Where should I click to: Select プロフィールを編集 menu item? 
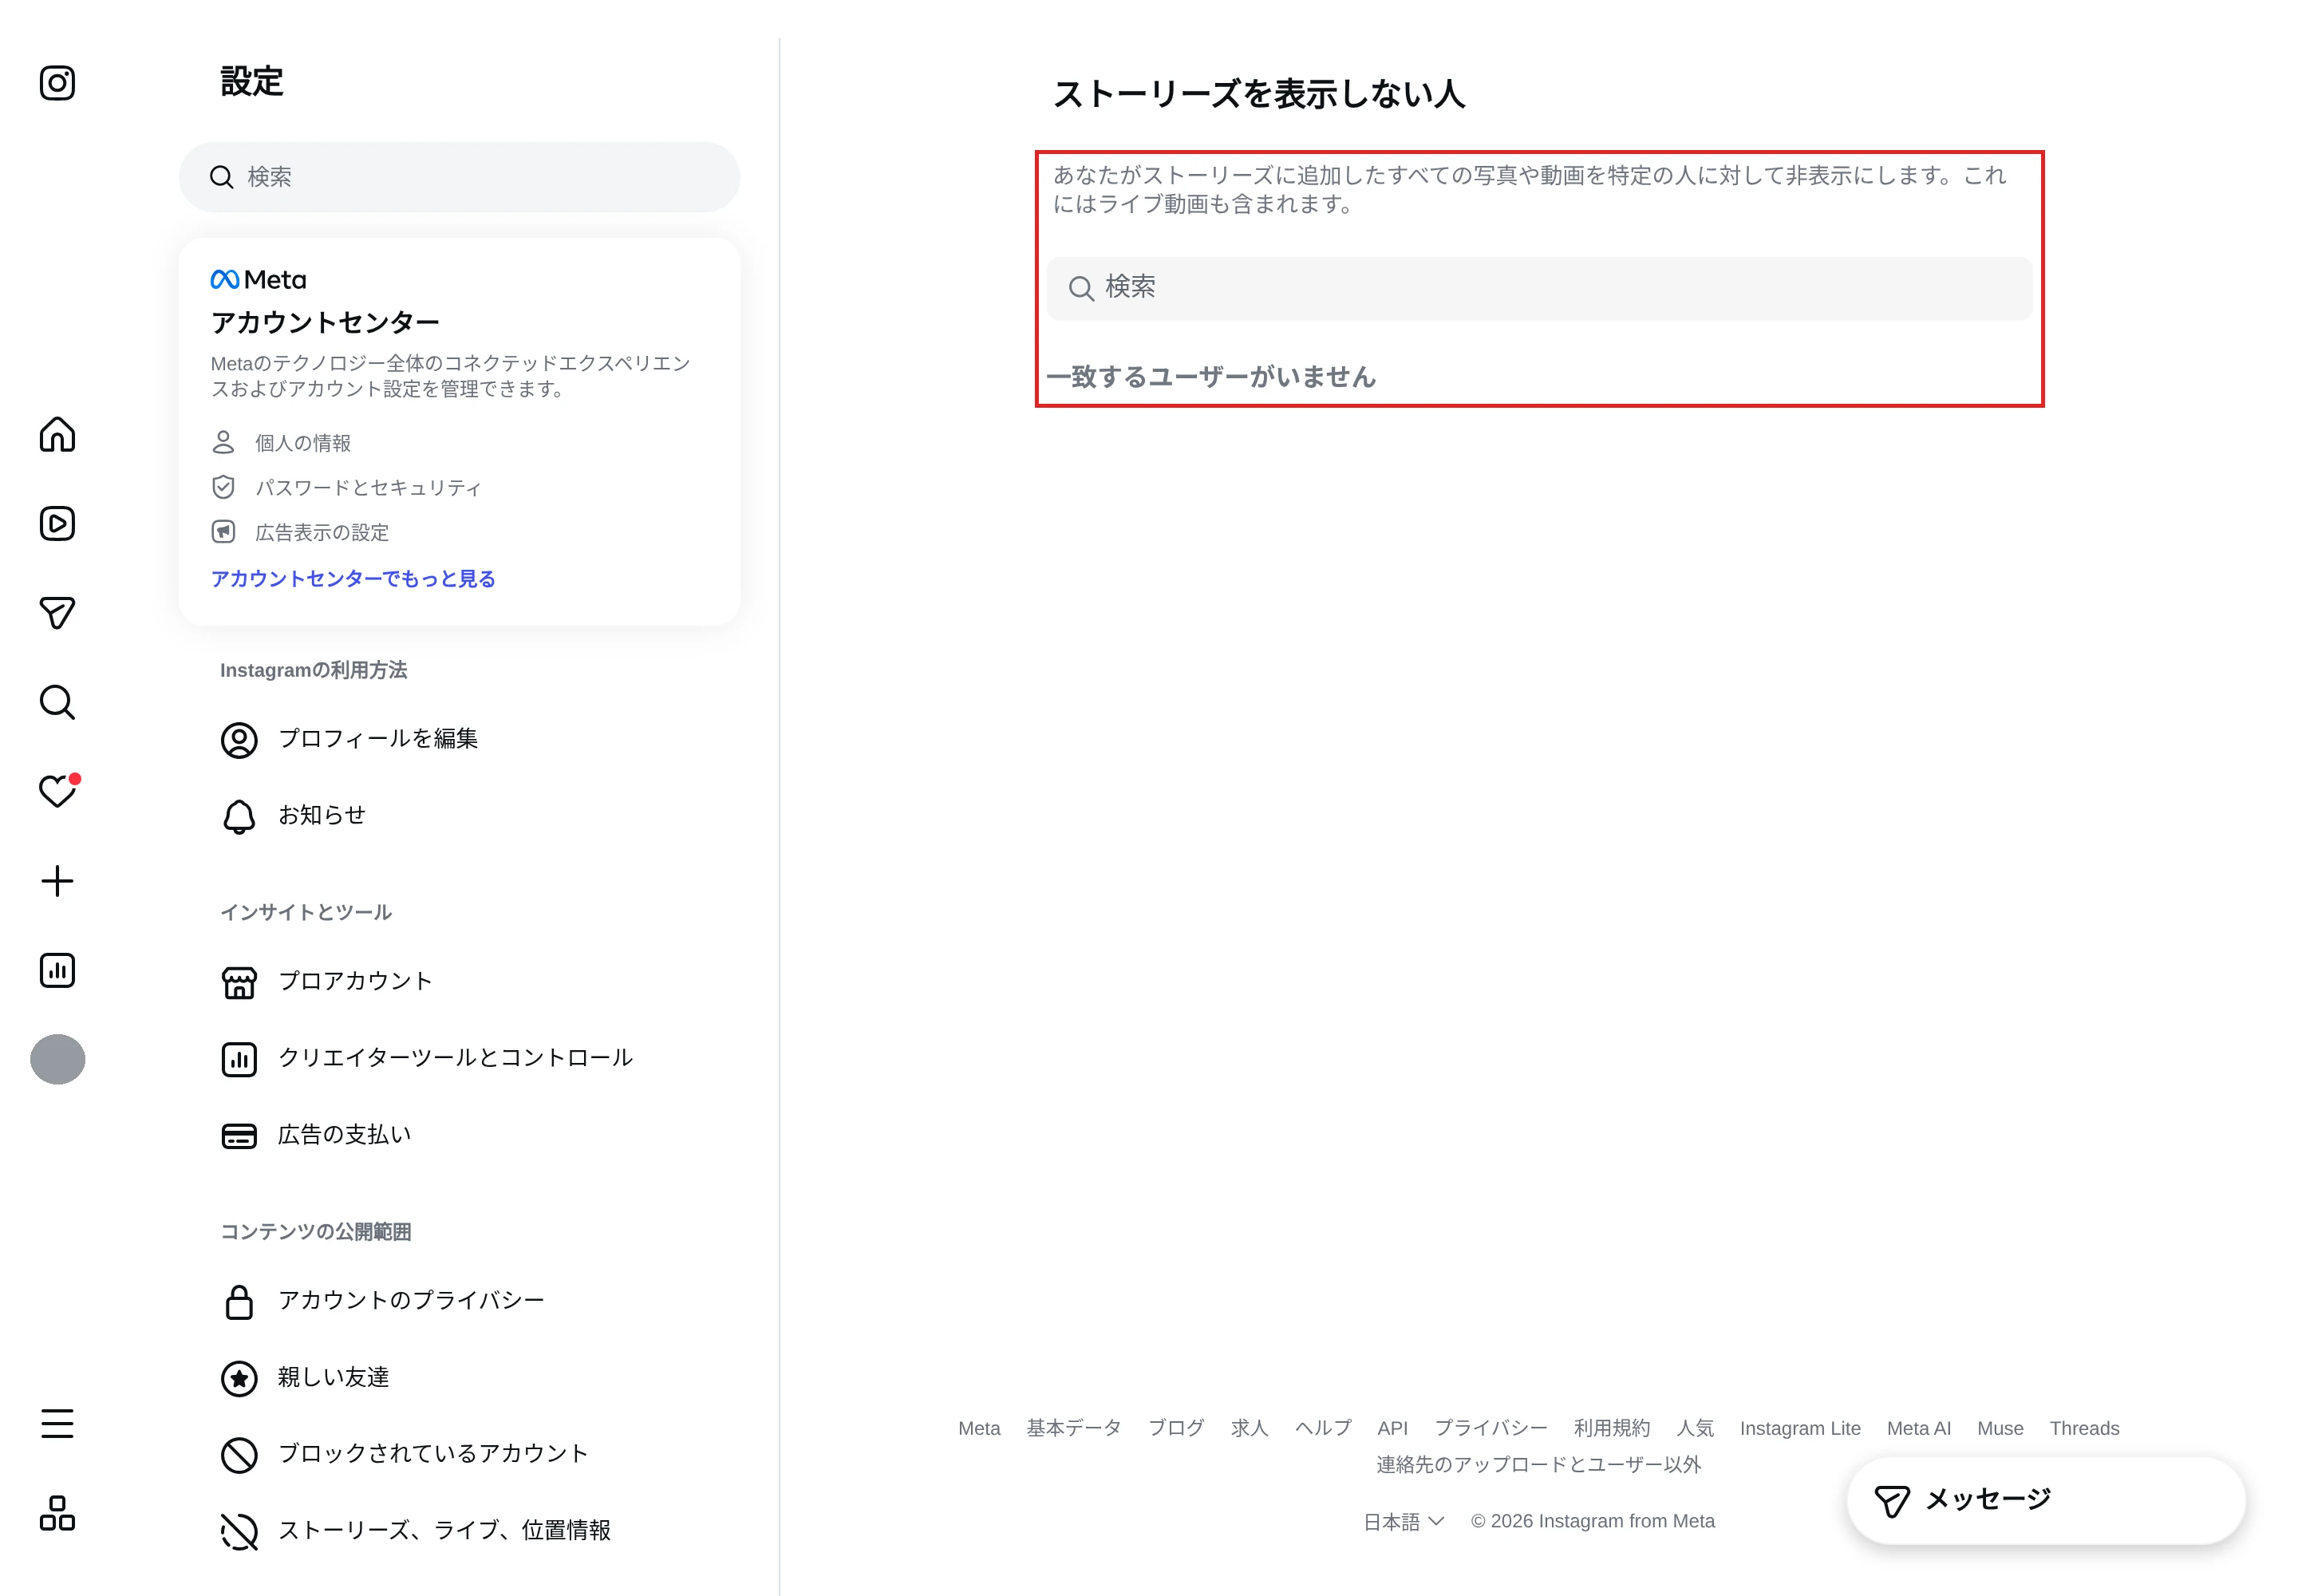459,739
